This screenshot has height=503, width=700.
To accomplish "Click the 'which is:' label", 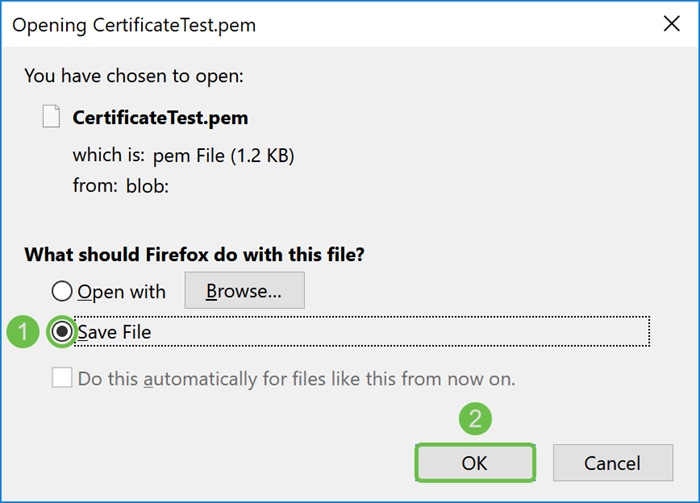I will coord(108,155).
